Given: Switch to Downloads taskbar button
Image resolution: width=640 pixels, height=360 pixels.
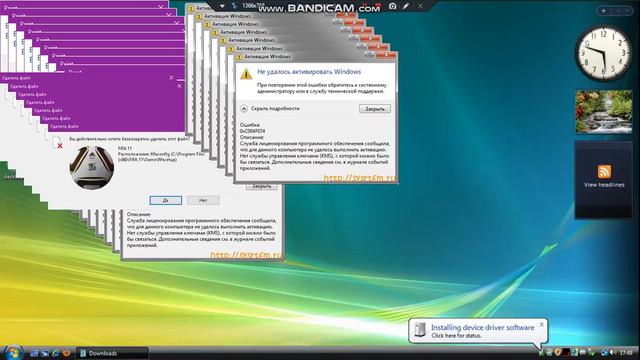Looking at the screenshot, I should (x=112, y=353).
